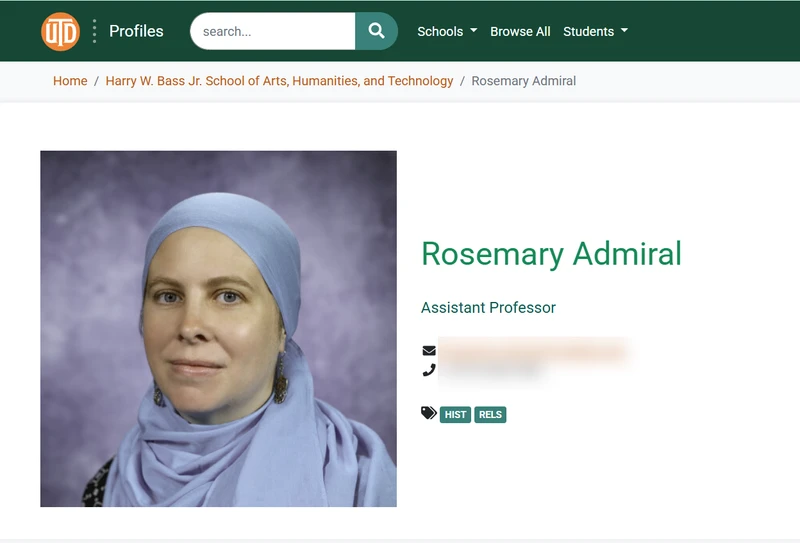Click the Rosemary Admiral breadcrumb text
The image size is (800, 543).
(x=523, y=81)
